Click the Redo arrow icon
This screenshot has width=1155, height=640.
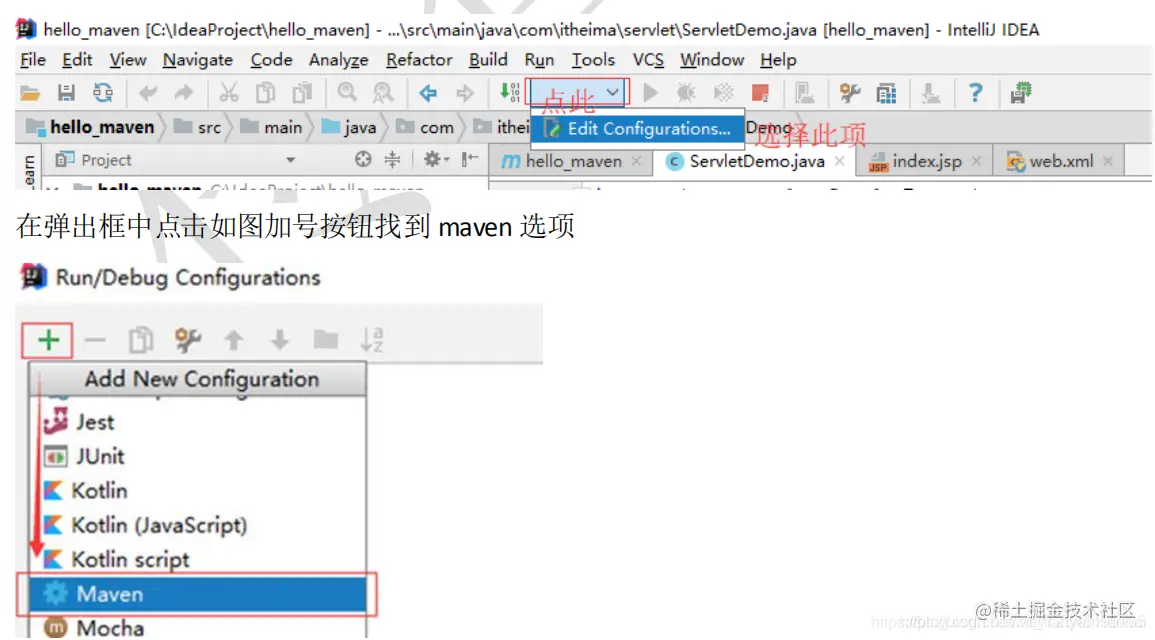coord(183,93)
